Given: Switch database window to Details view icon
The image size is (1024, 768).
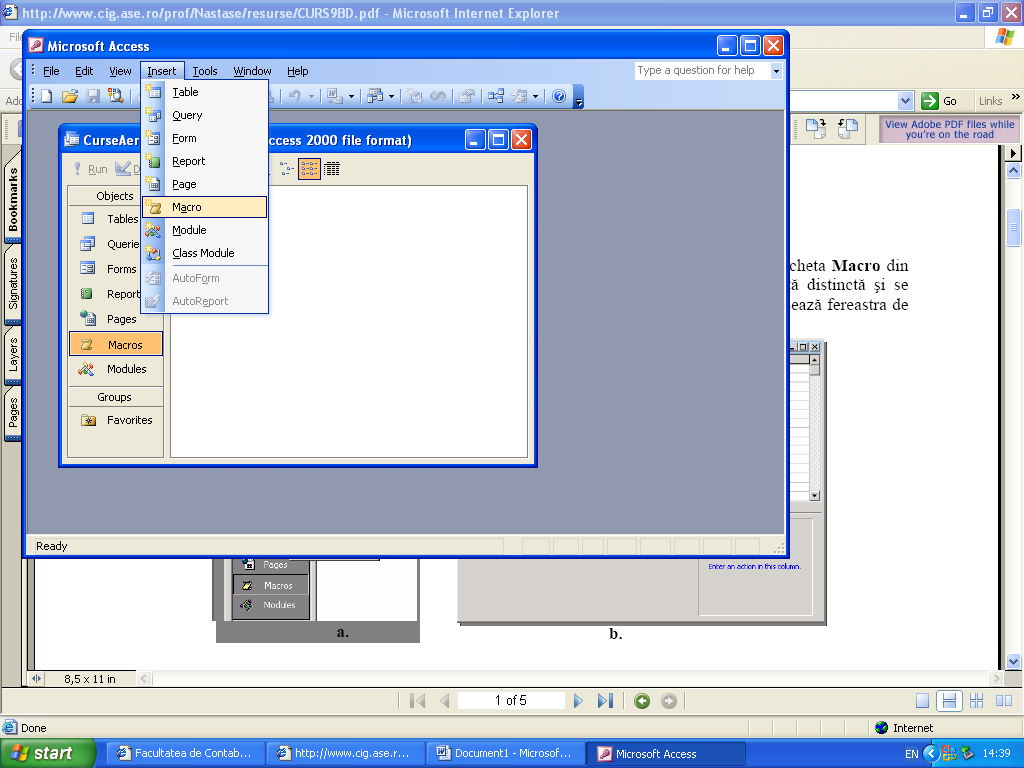Looking at the screenshot, I should tap(332, 169).
